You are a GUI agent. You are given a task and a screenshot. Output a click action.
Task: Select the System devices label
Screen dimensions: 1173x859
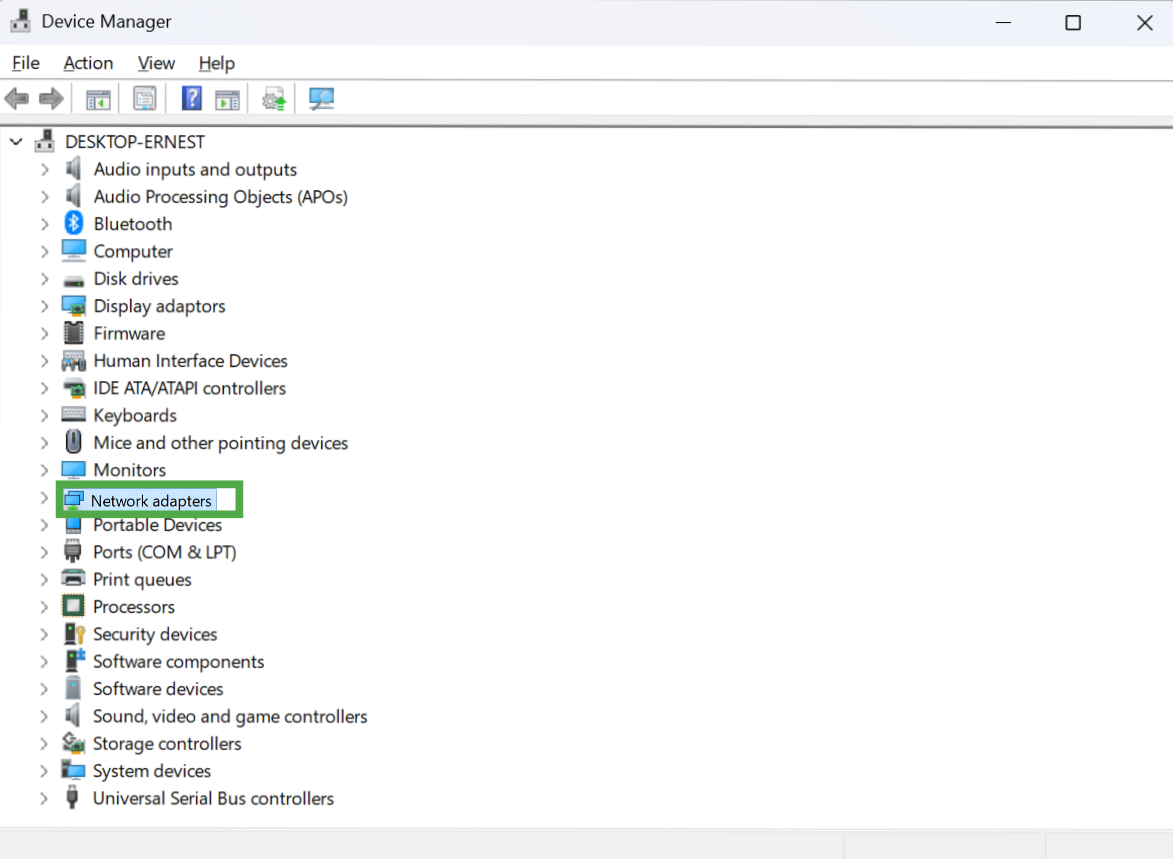pyautogui.click(x=152, y=771)
